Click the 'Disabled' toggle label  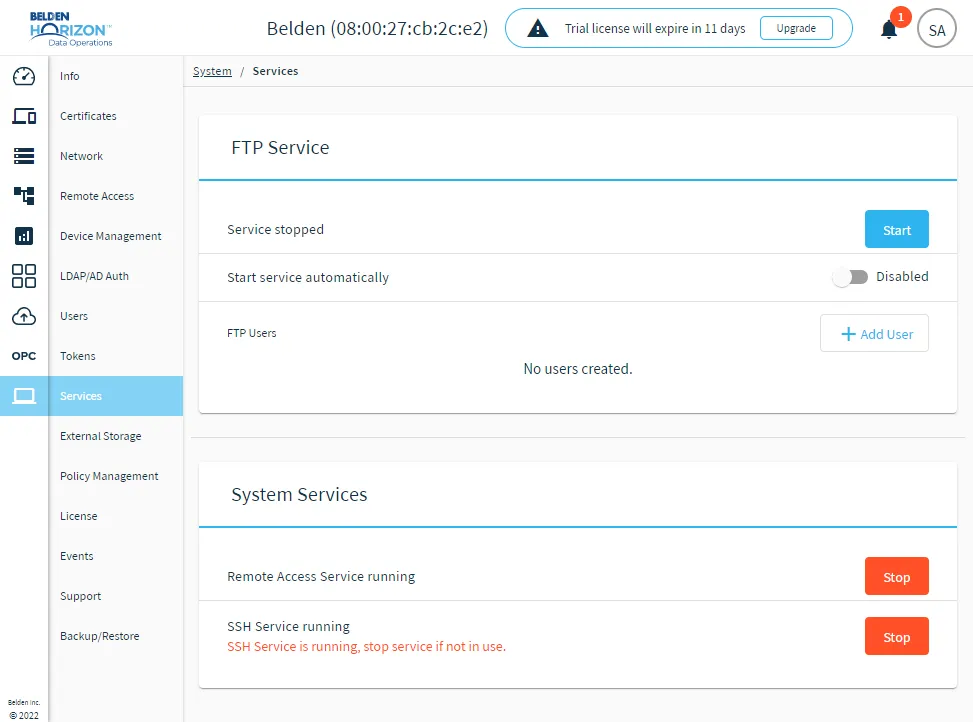(902, 277)
